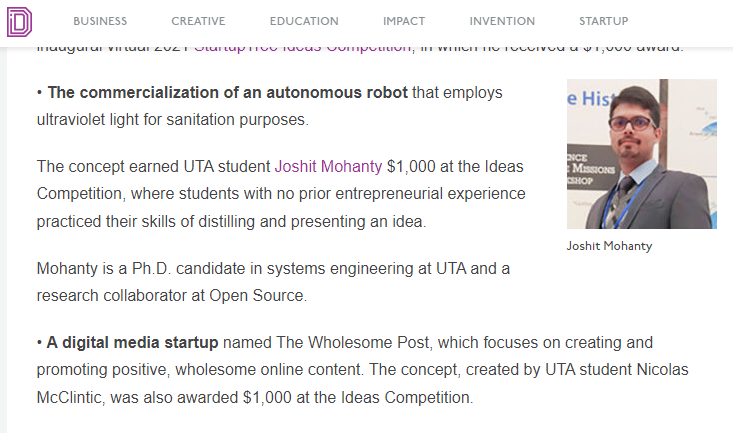
Task: Click the D logo icon
Action: (20, 19)
